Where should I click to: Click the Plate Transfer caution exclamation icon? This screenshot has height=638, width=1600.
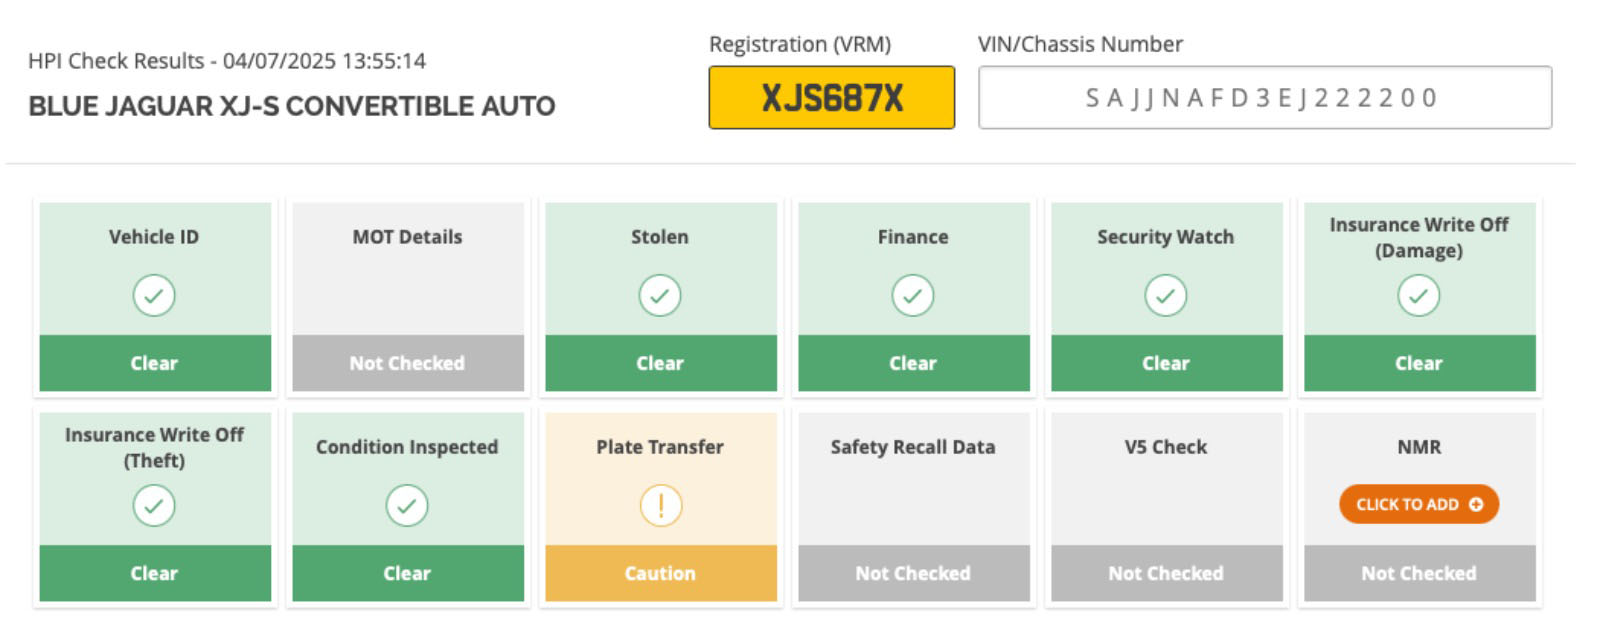660,506
